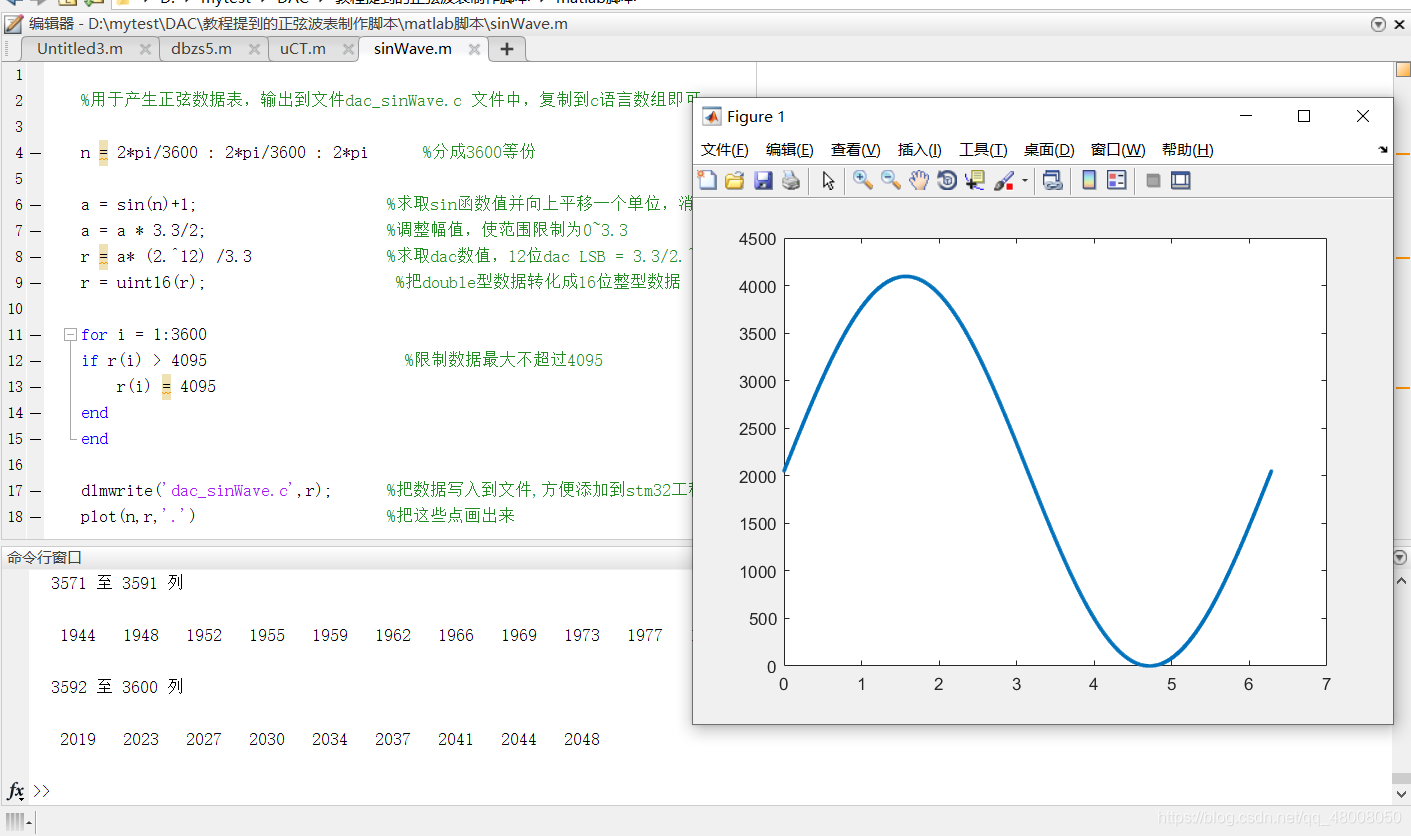This screenshot has height=836, width=1411.
Task: Open the 编辑(E) menu in Figure 1
Action: pyautogui.click(x=790, y=149)
